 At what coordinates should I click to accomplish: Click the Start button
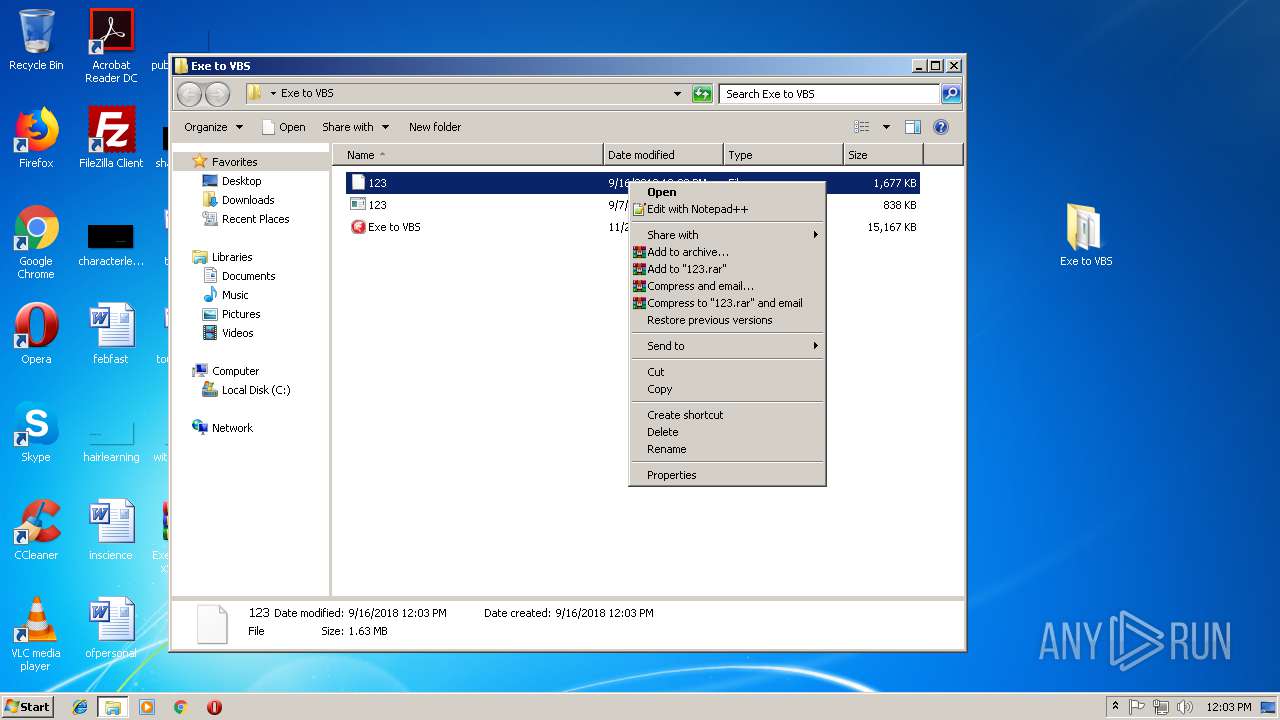(x=27, y=707)
